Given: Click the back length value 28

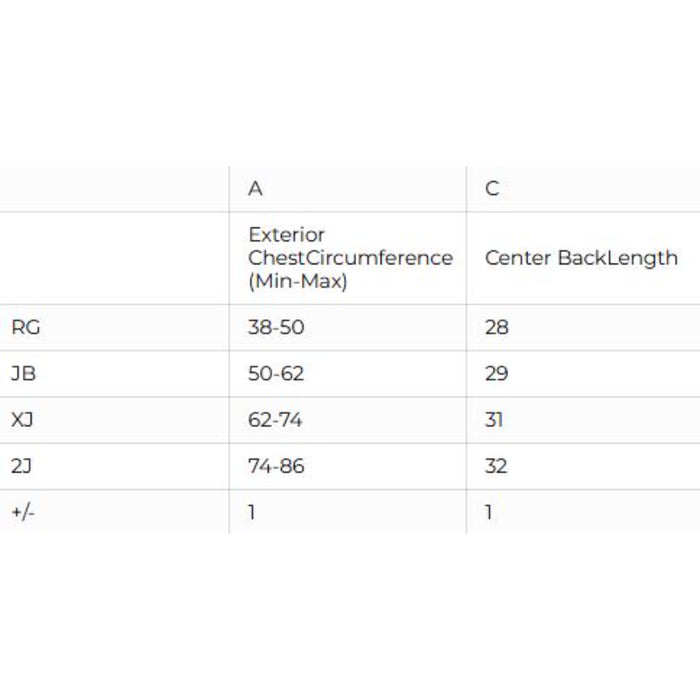Looking at the screenshot, I should click(x=497, y=327).
